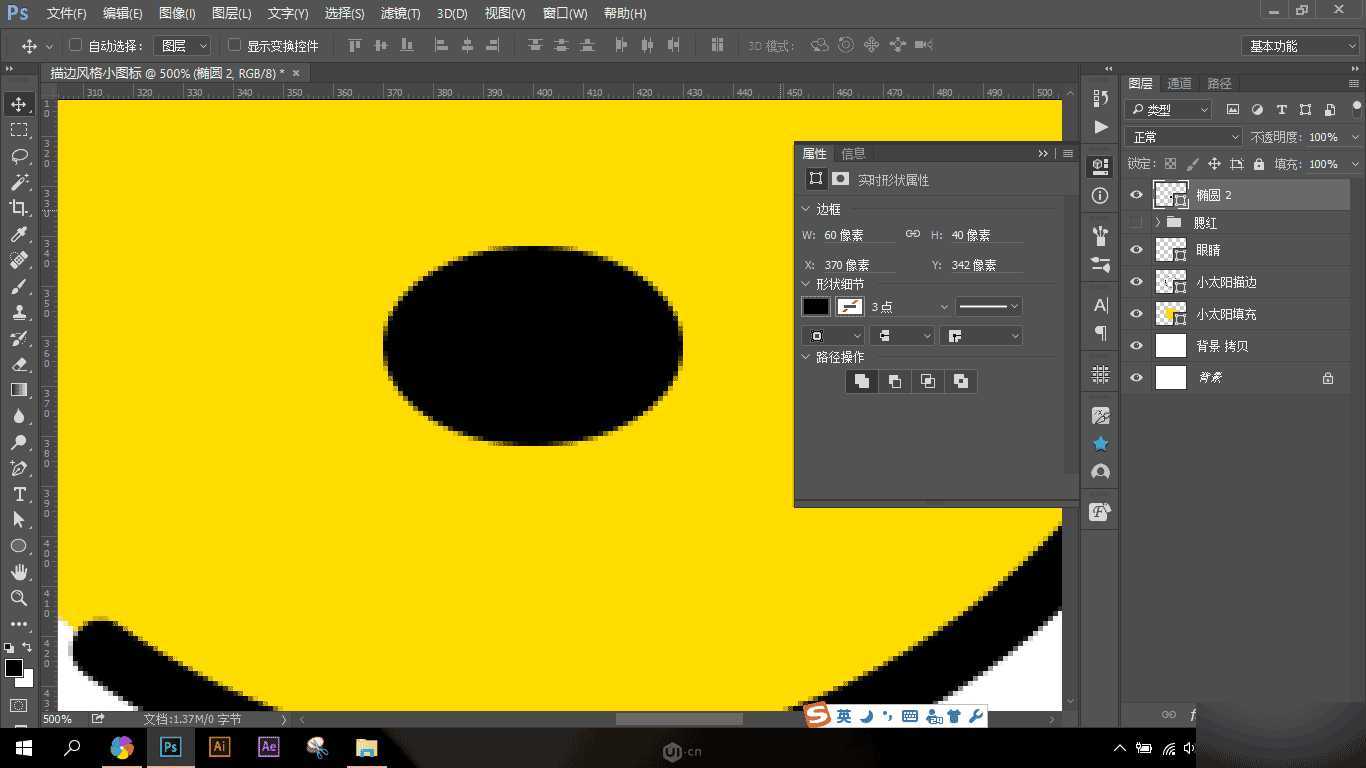Hide the 眼睛 layer
The width and height of the screenshot is (1366, 768).
point(1136,249)
